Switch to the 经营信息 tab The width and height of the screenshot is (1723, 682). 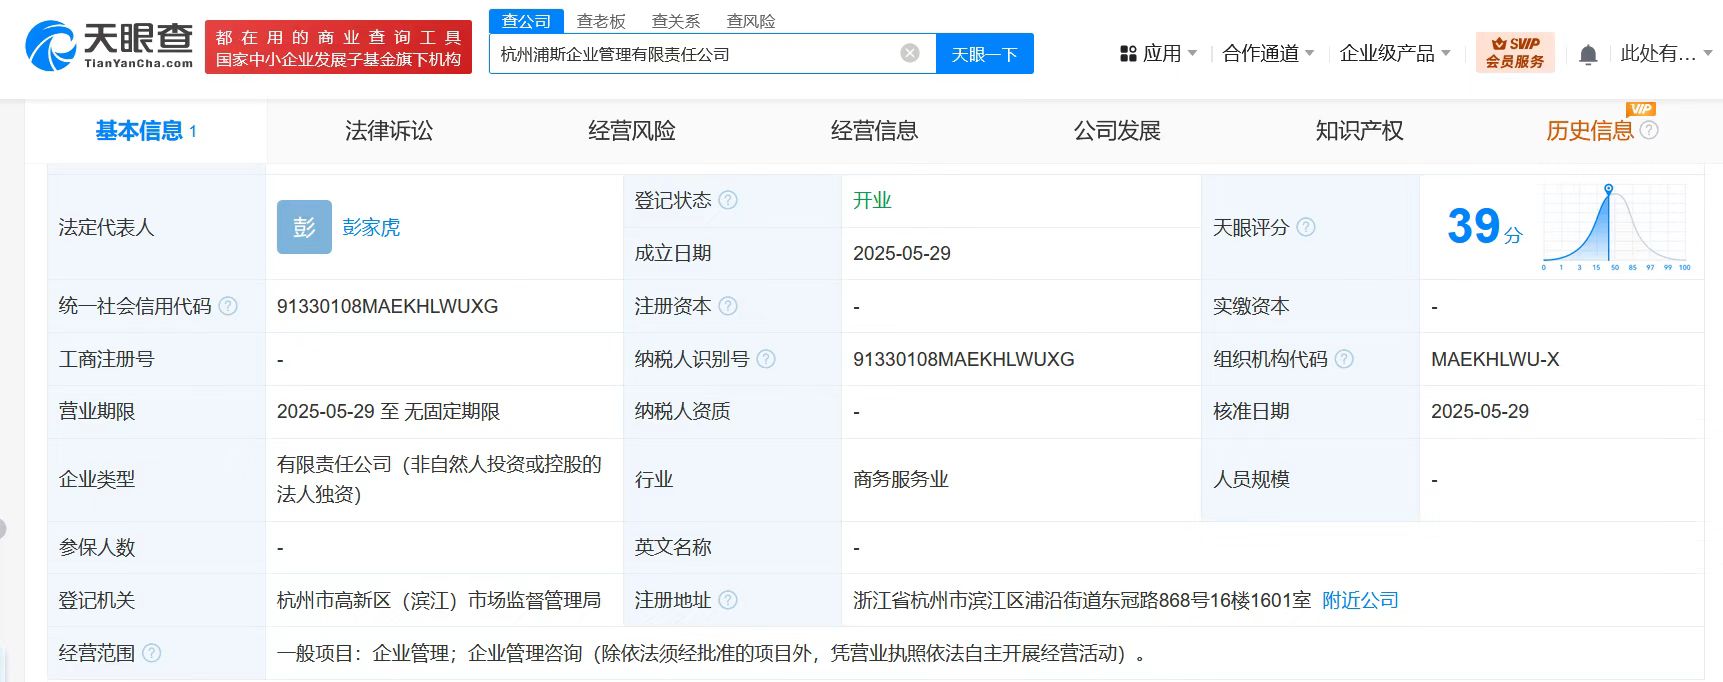click(x=875, y=131)
